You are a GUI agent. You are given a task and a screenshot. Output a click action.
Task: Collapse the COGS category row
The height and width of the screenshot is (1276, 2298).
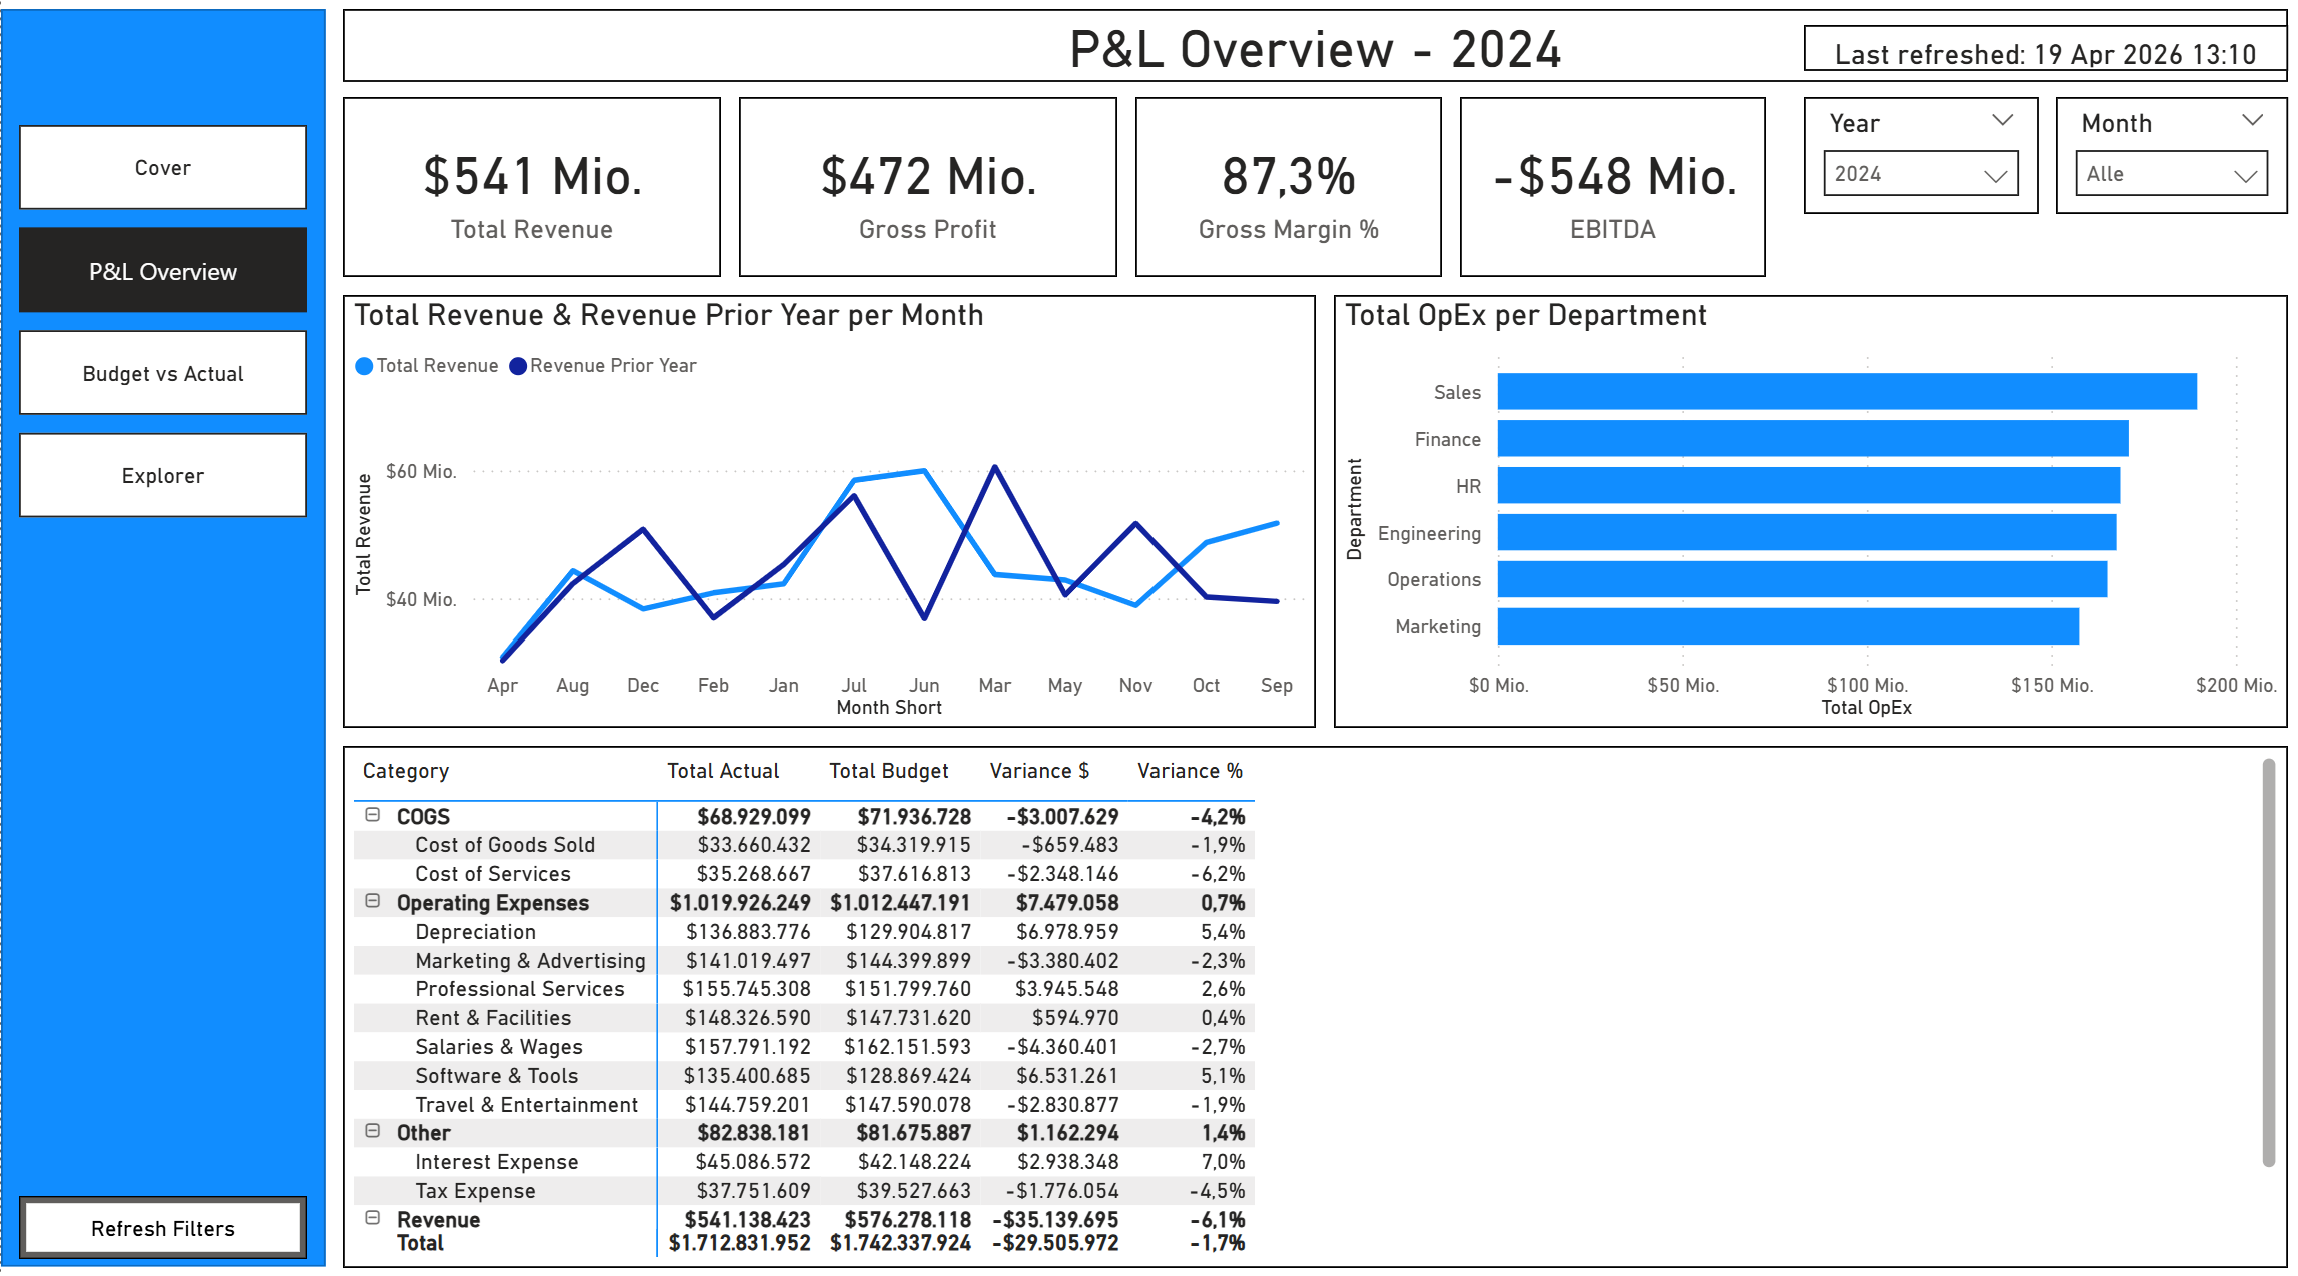pyautogui.click(x=375, y=816)
